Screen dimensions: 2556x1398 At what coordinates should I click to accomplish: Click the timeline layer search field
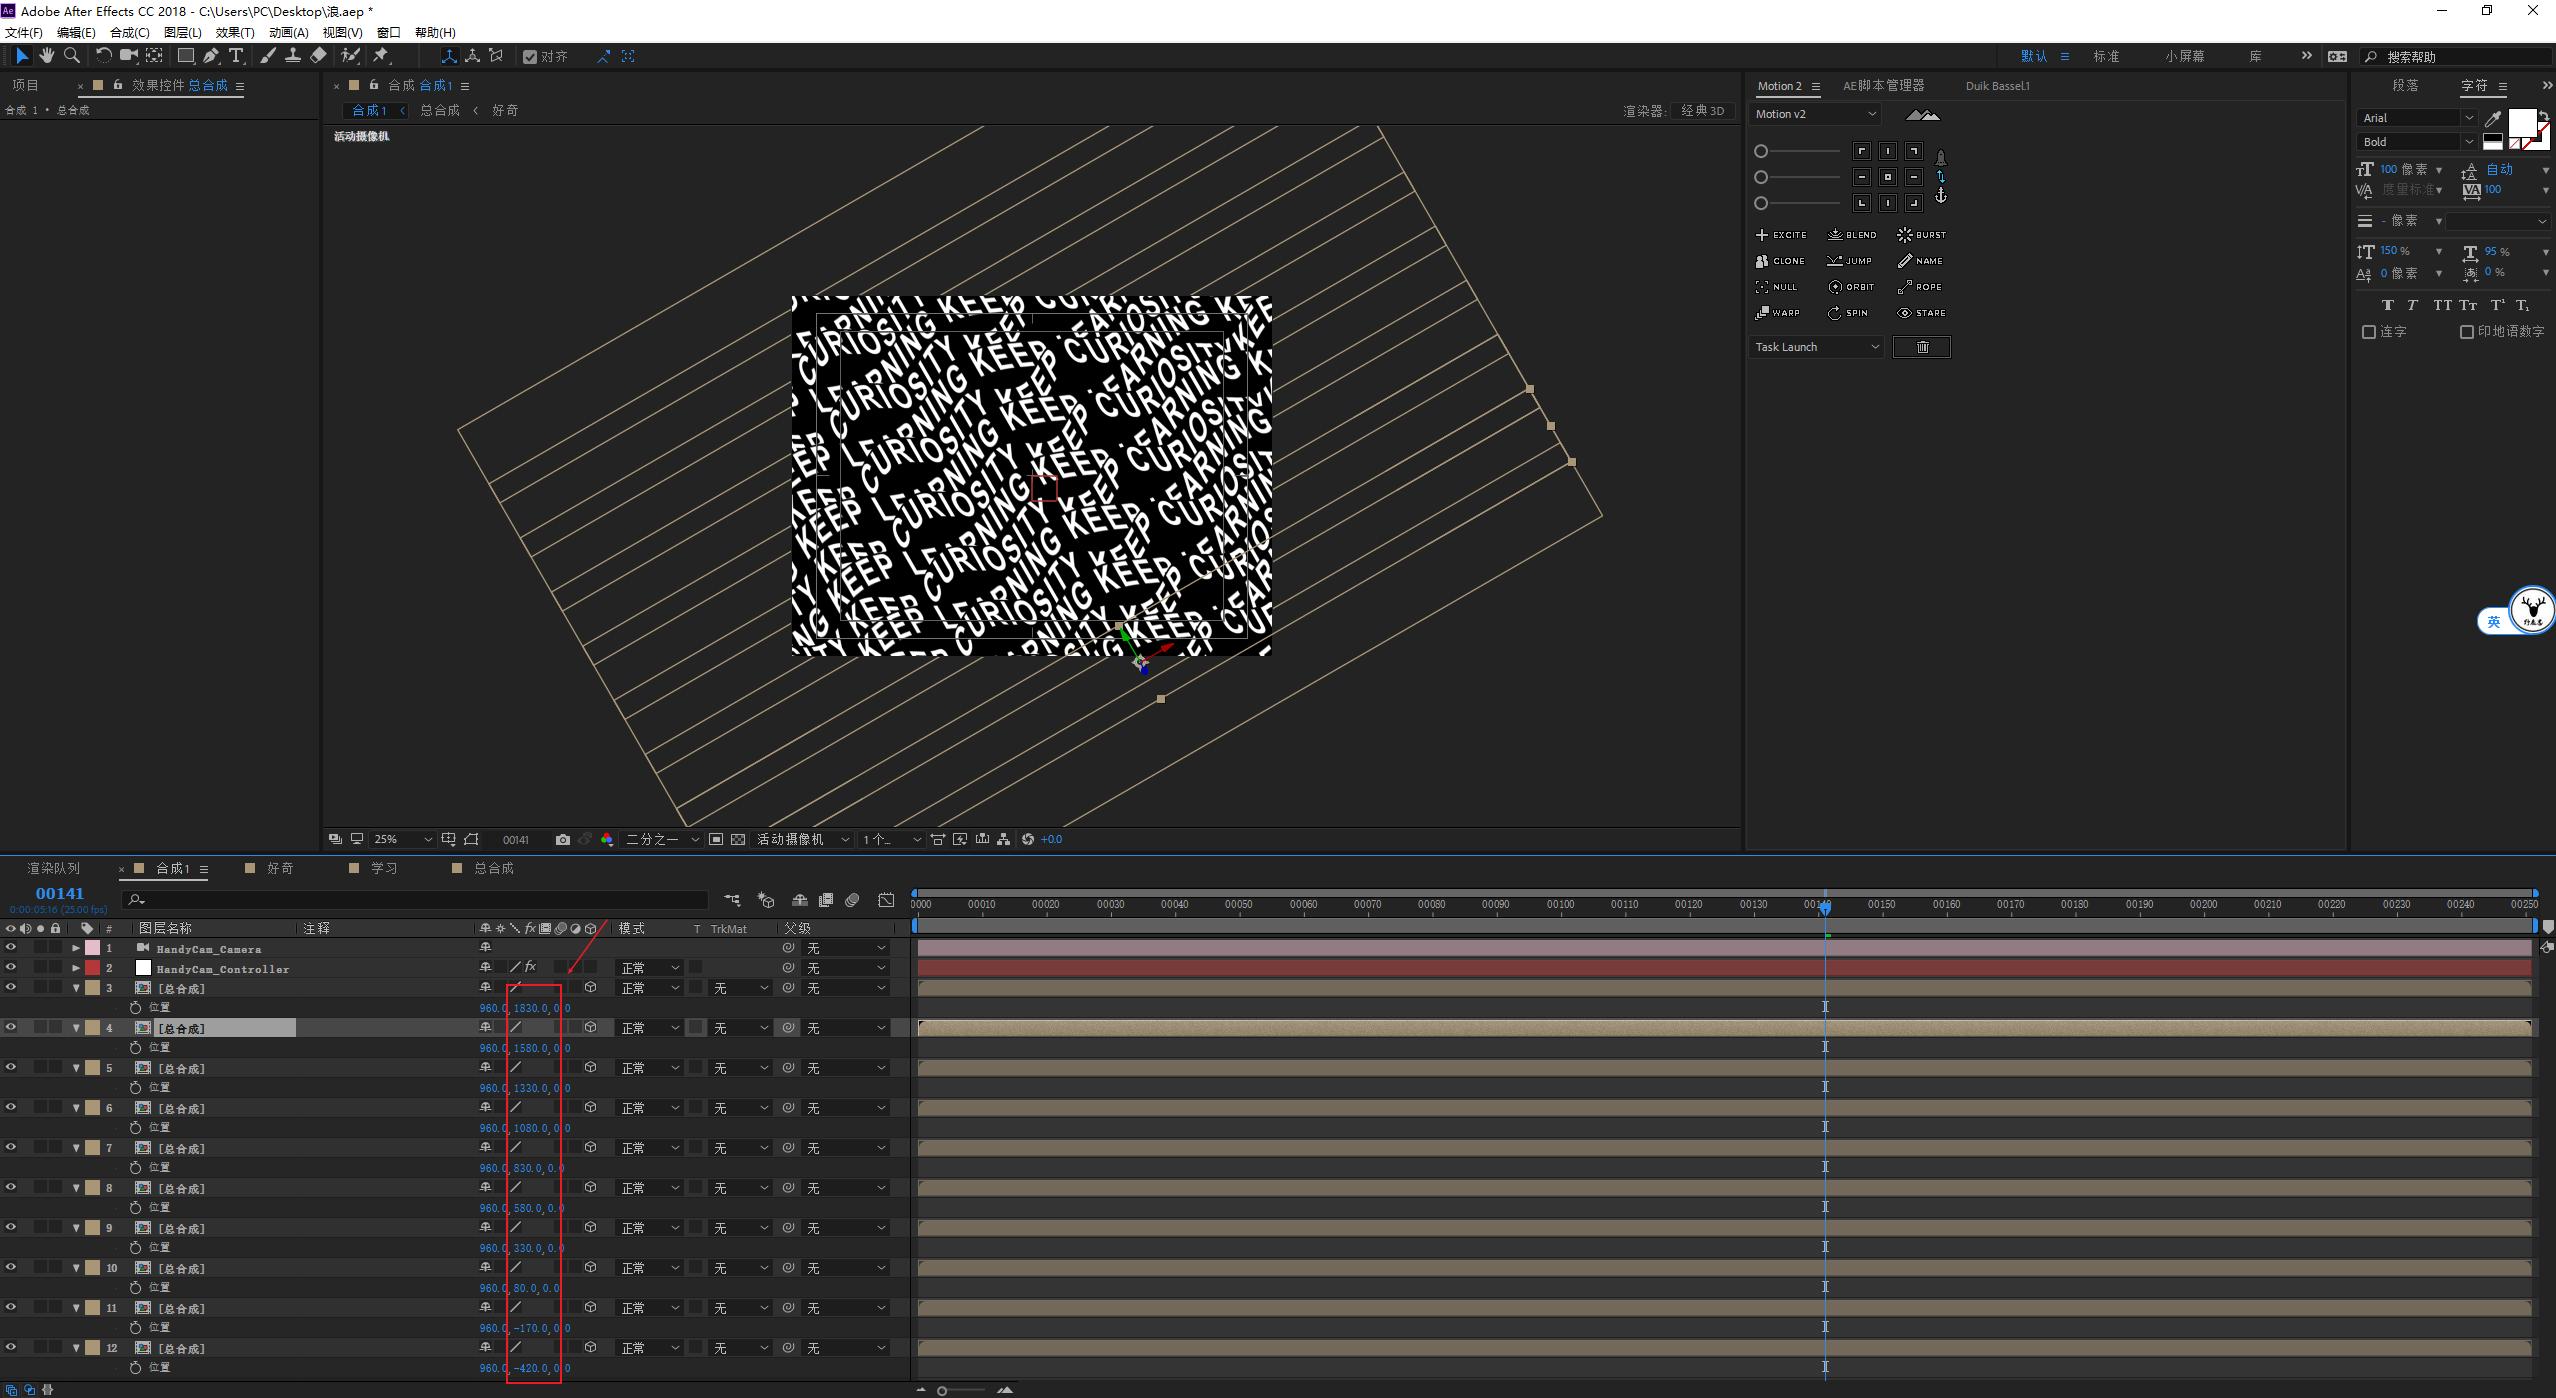(x=420, y=900)
